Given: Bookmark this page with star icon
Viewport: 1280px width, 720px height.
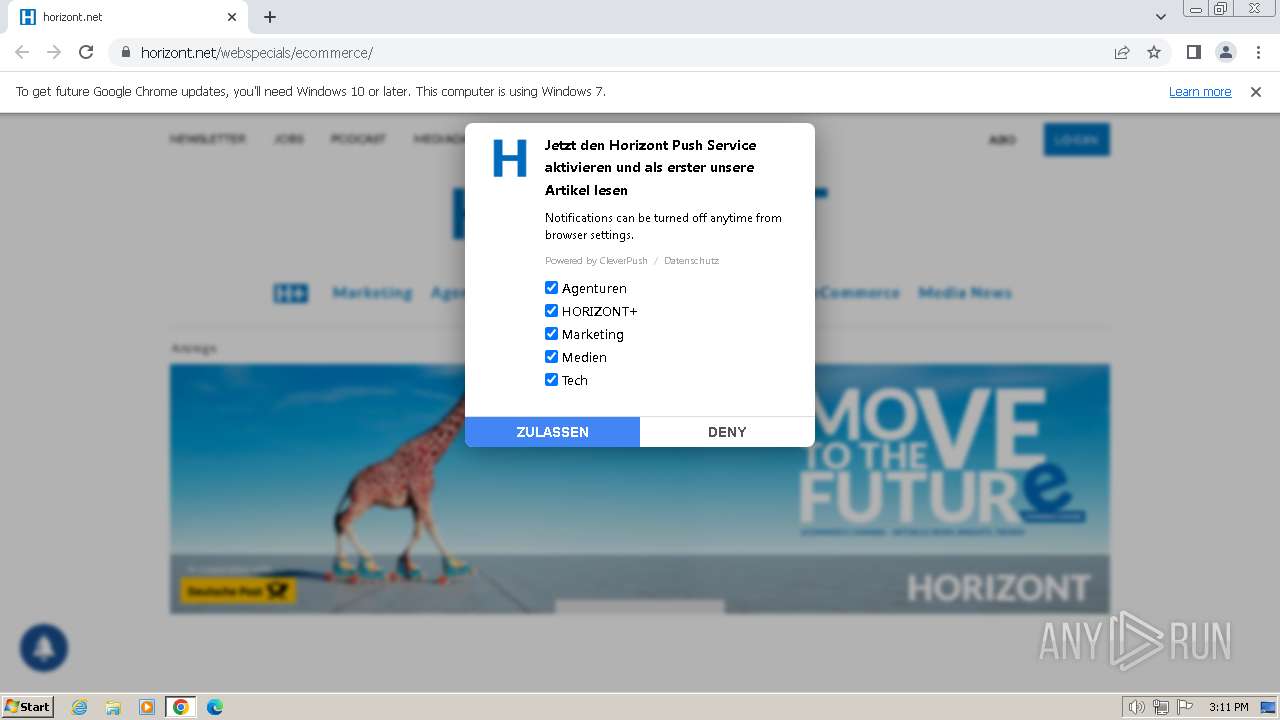Looking at the screenshot, I should point(1154,52).
